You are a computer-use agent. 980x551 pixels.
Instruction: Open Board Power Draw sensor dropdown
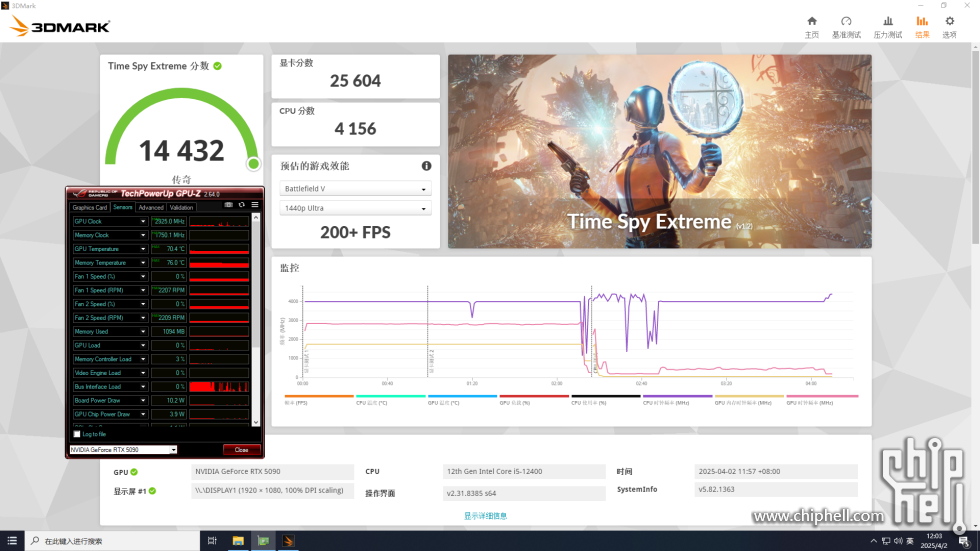(142, 400)
